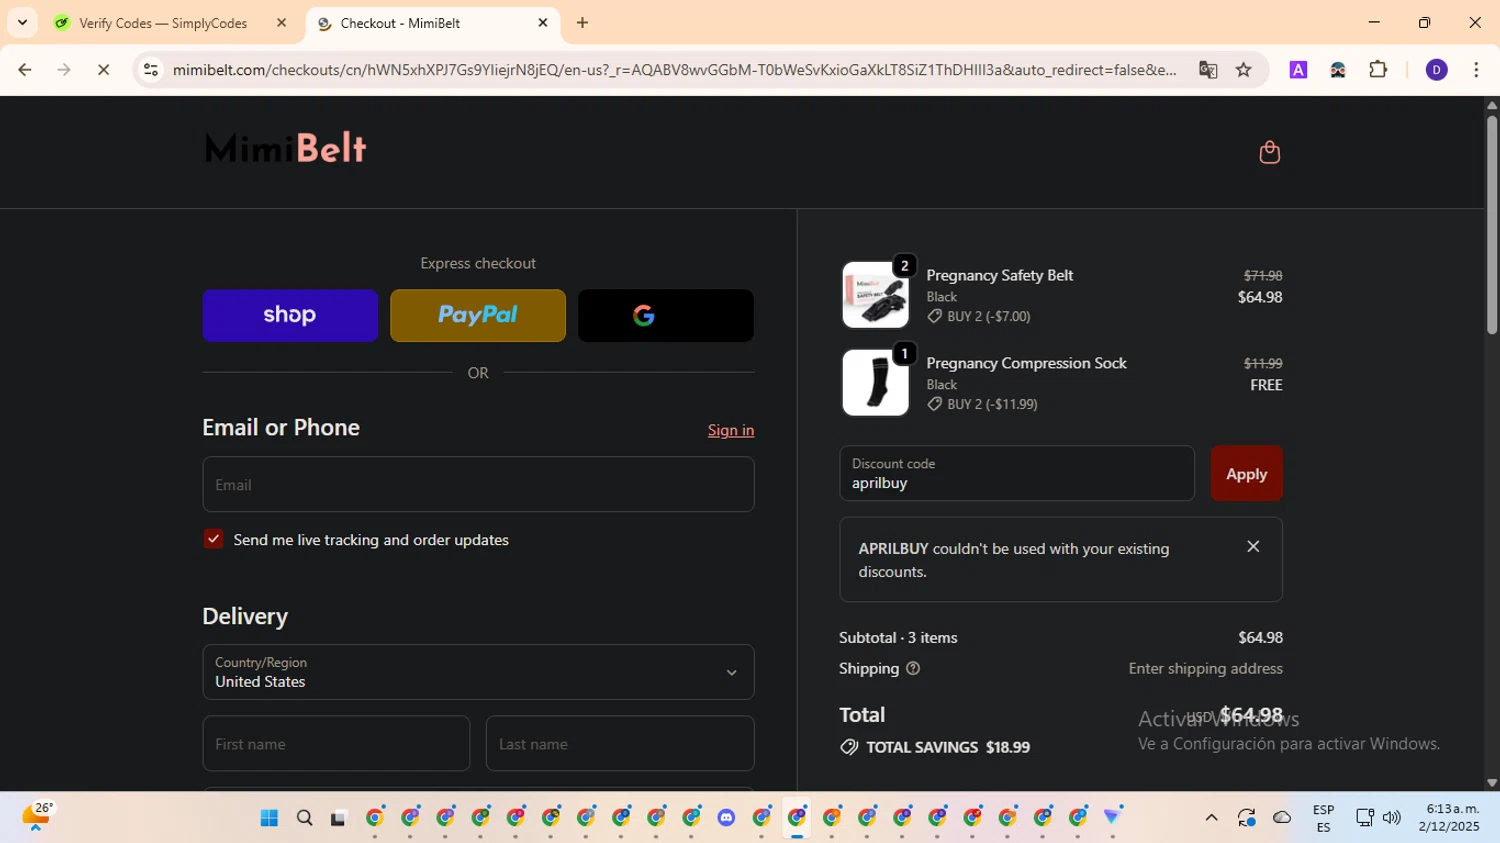
Task: Choose PayPal express checkout
Action: point(478,315)
